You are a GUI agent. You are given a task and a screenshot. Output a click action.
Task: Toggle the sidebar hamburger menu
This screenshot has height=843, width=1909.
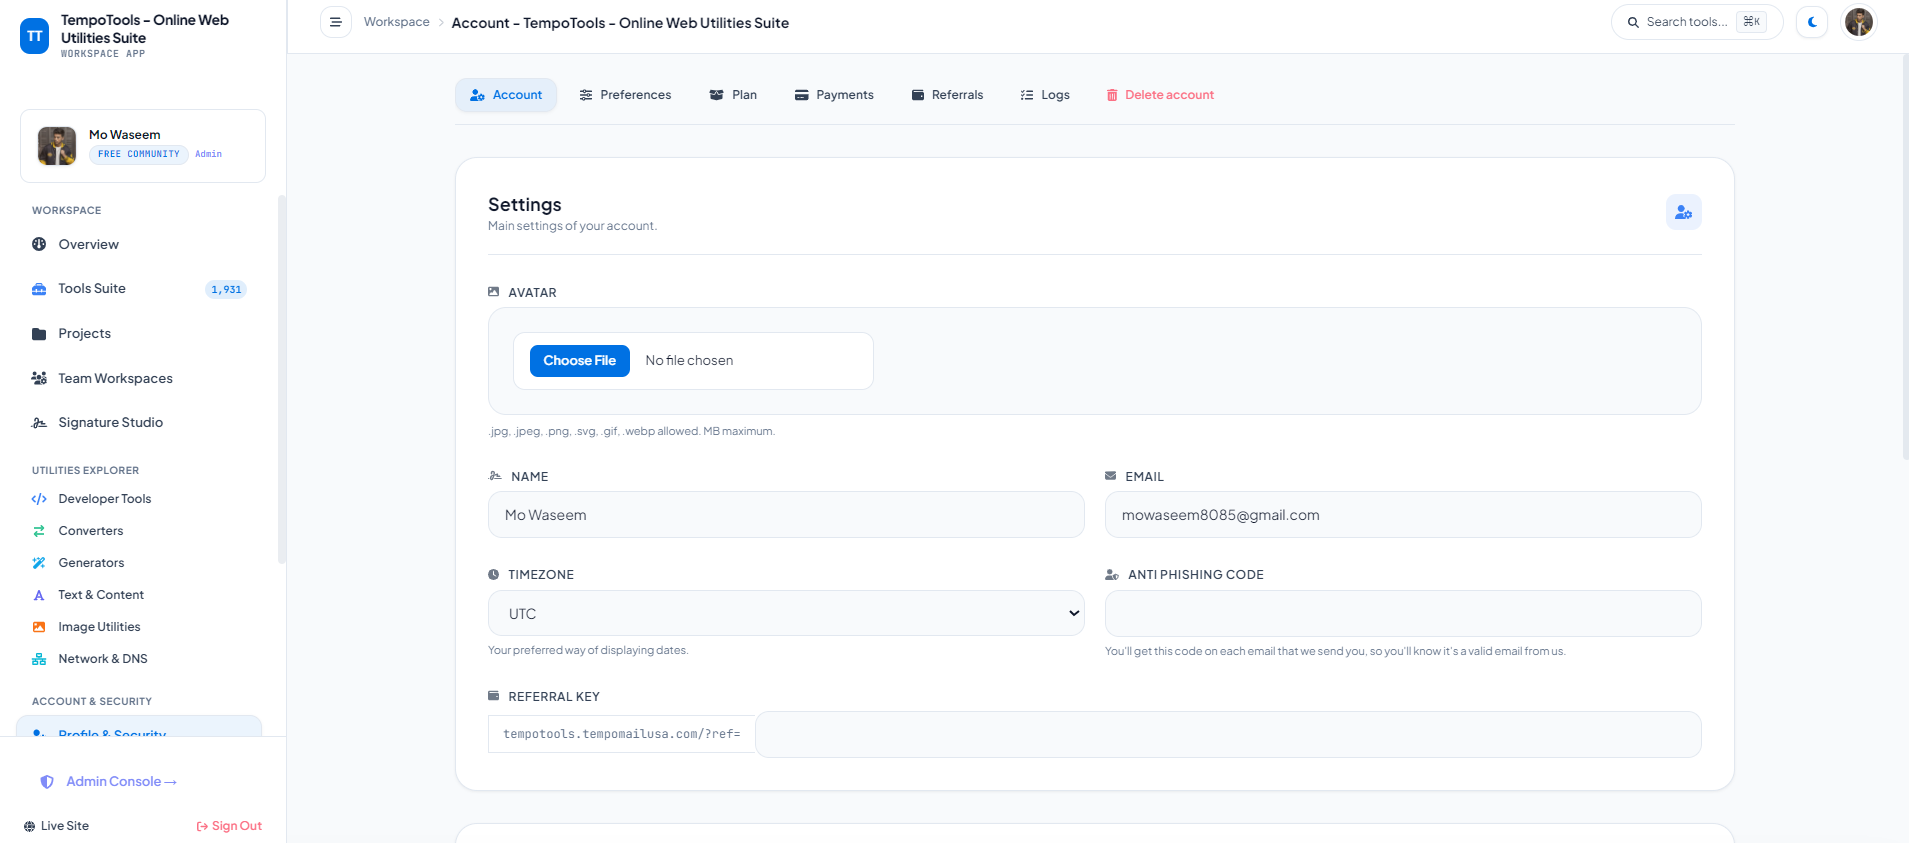coord(336,22)
